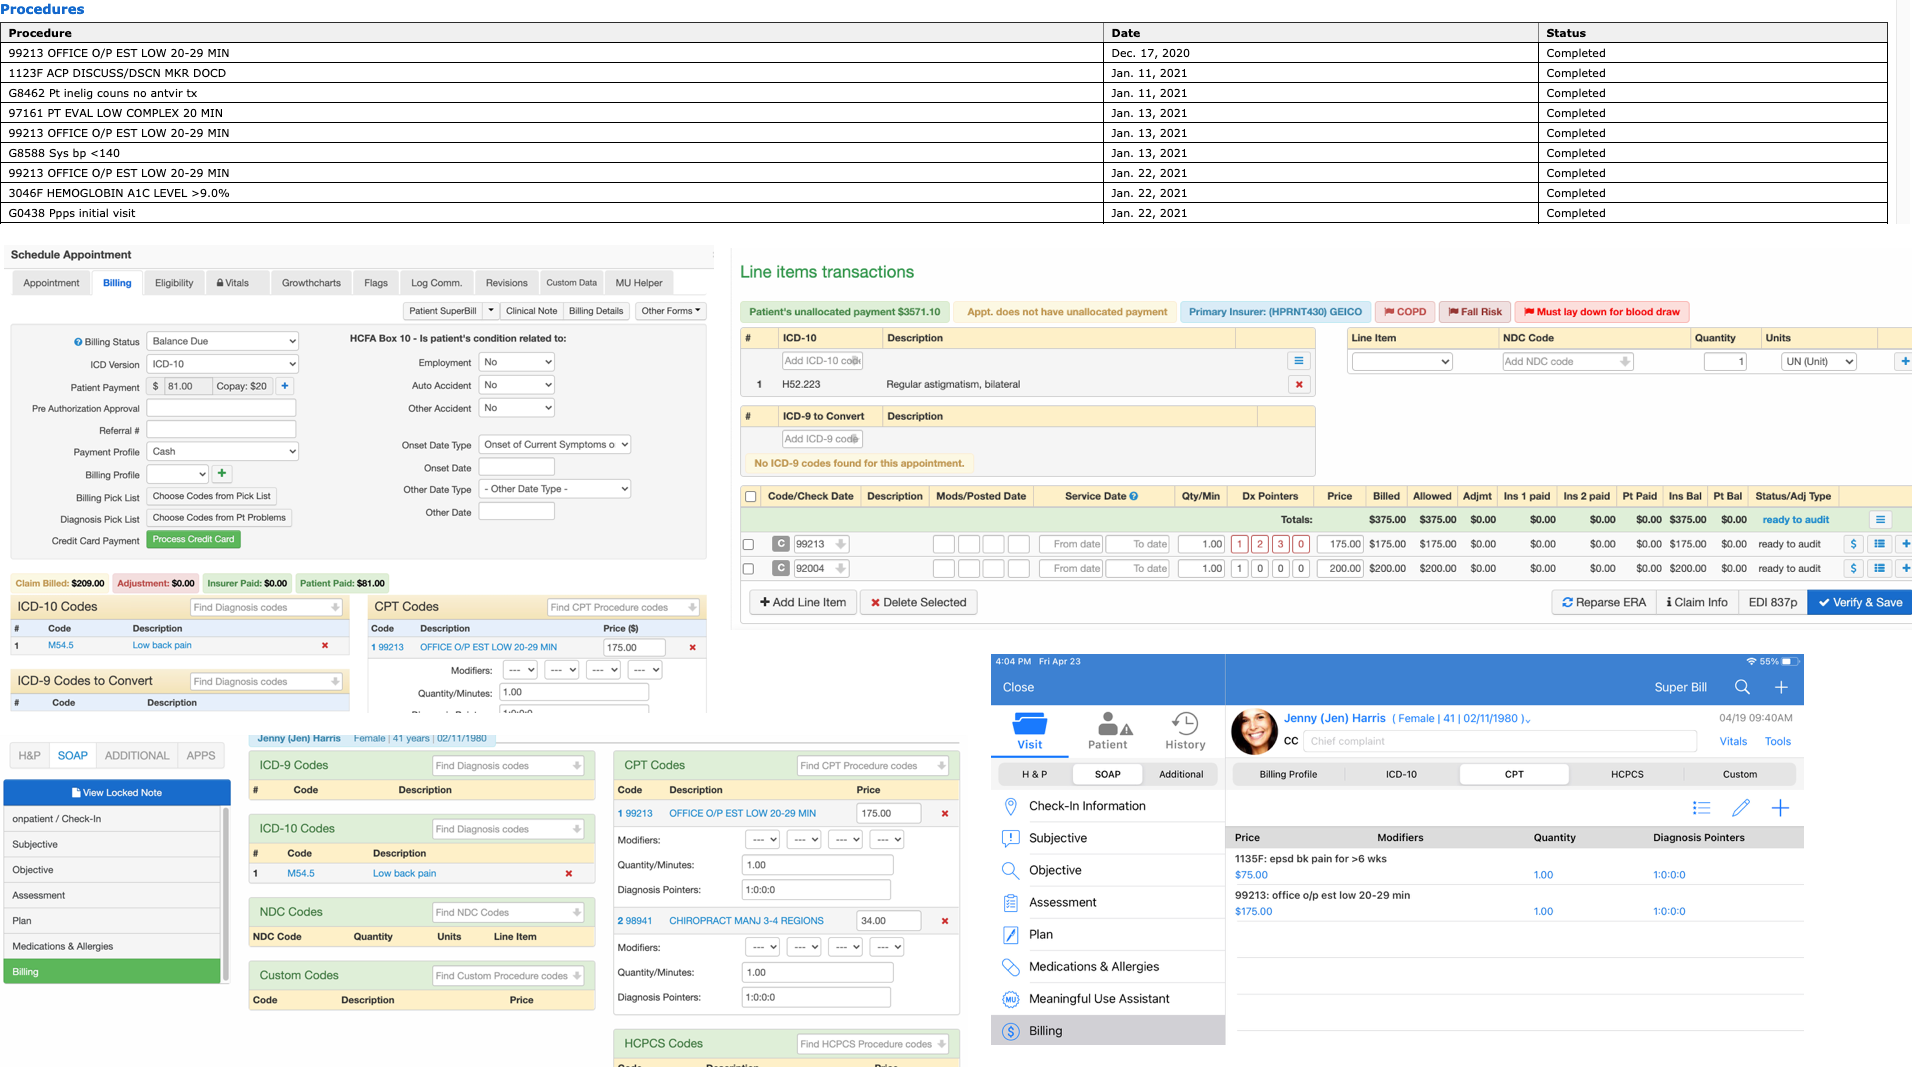1912x1067 pixels.
Task: Expand the Patient SuperBill arrow dropdown
Action: 491,311
